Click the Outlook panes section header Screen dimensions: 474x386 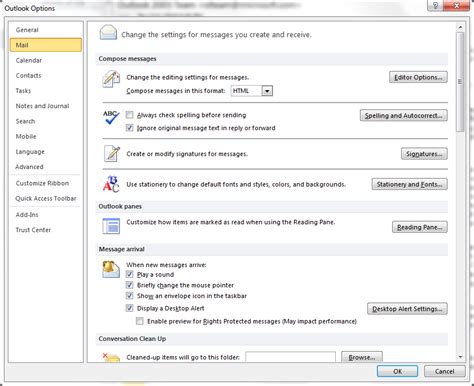coord(272,207)
